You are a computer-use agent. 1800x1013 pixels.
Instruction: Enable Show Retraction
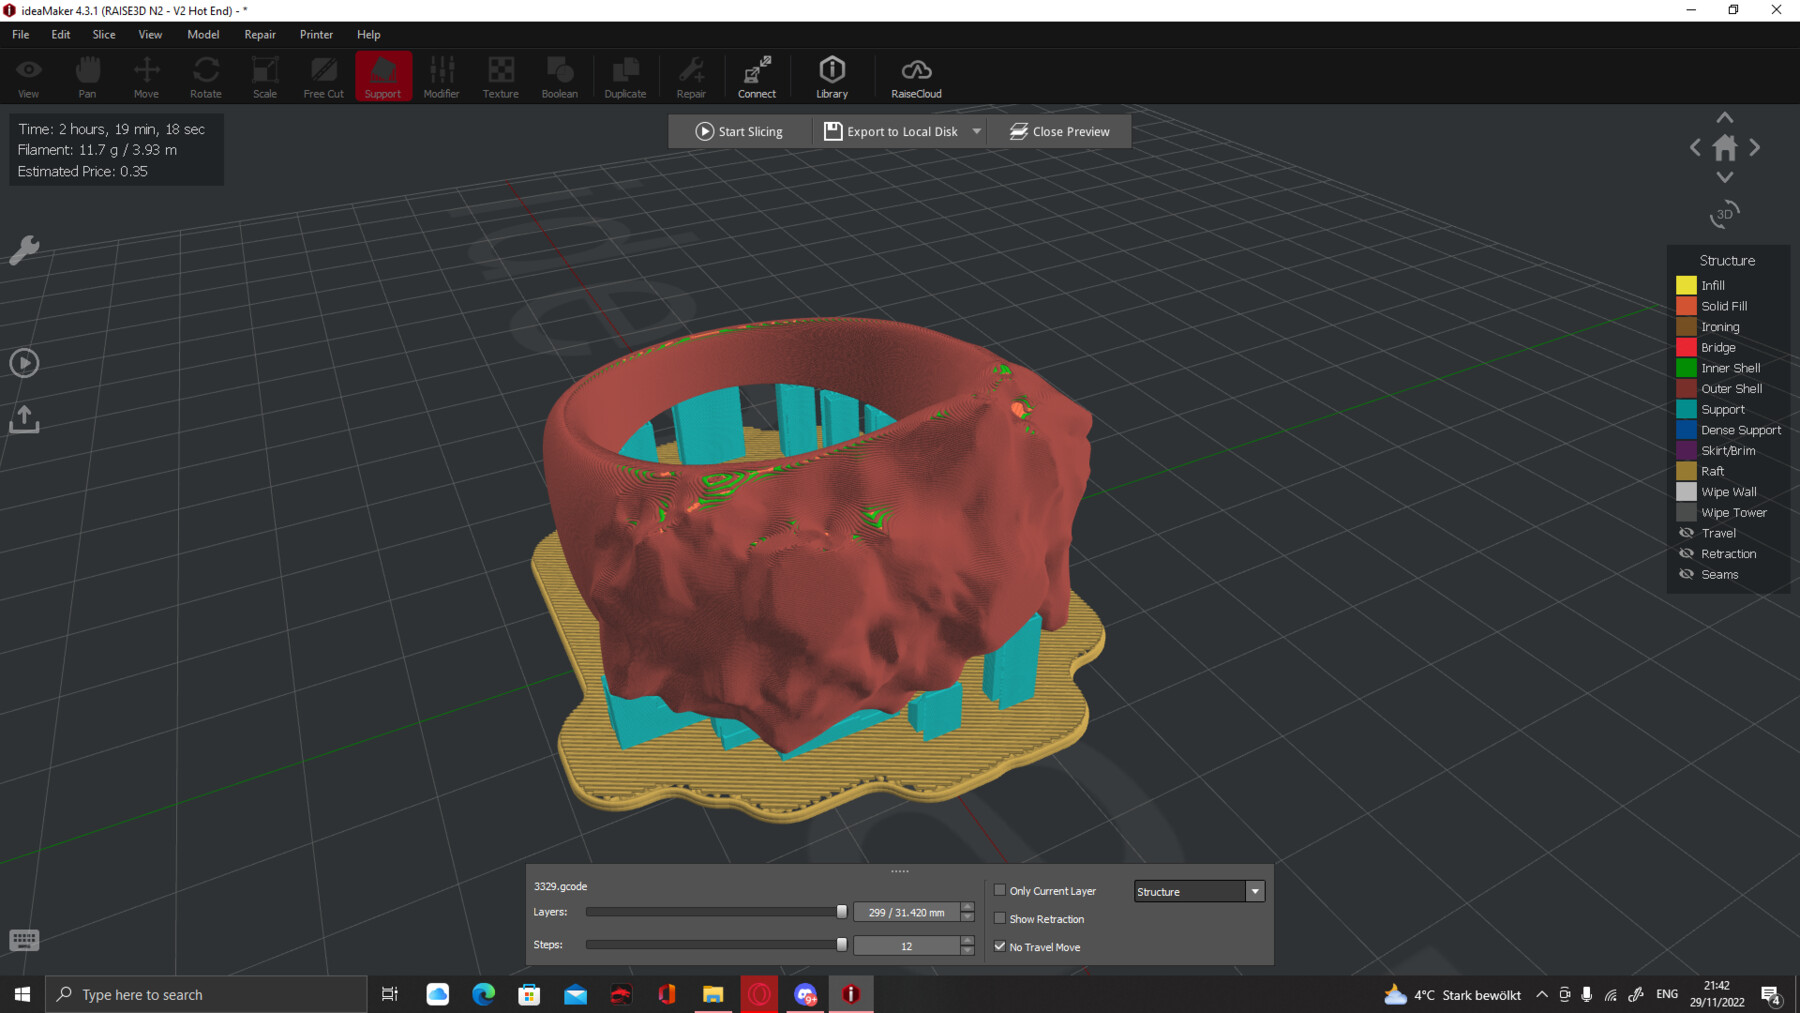[x=1000, y=918]
